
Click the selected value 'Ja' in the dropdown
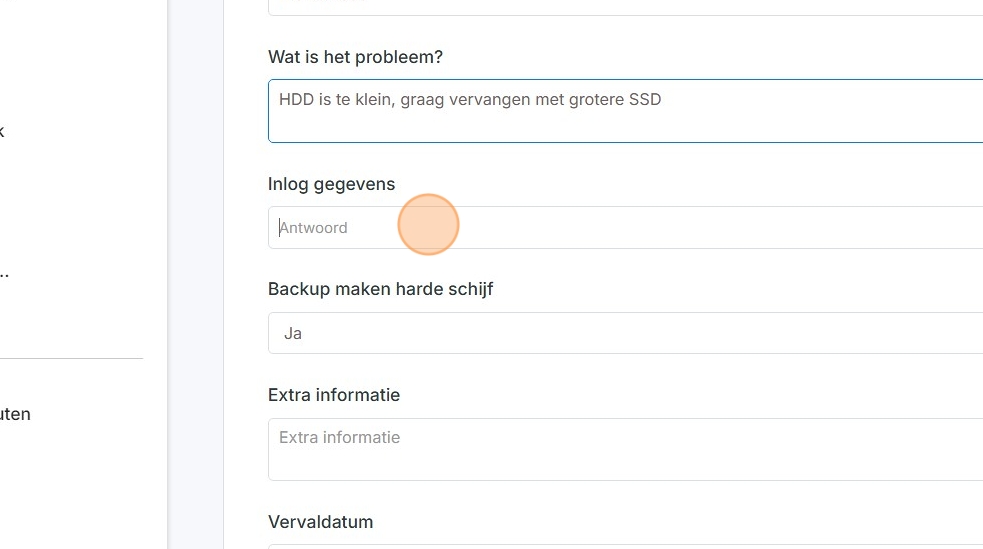tap(293, 333)
